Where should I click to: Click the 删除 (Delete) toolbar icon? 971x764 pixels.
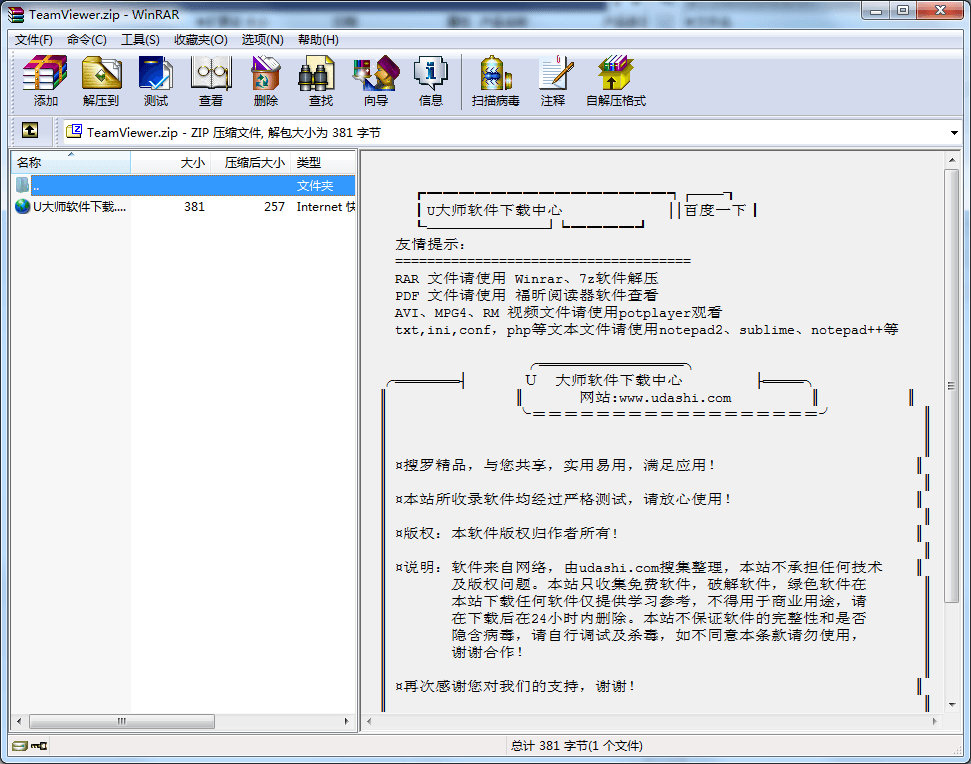click(x=266, y=80)
